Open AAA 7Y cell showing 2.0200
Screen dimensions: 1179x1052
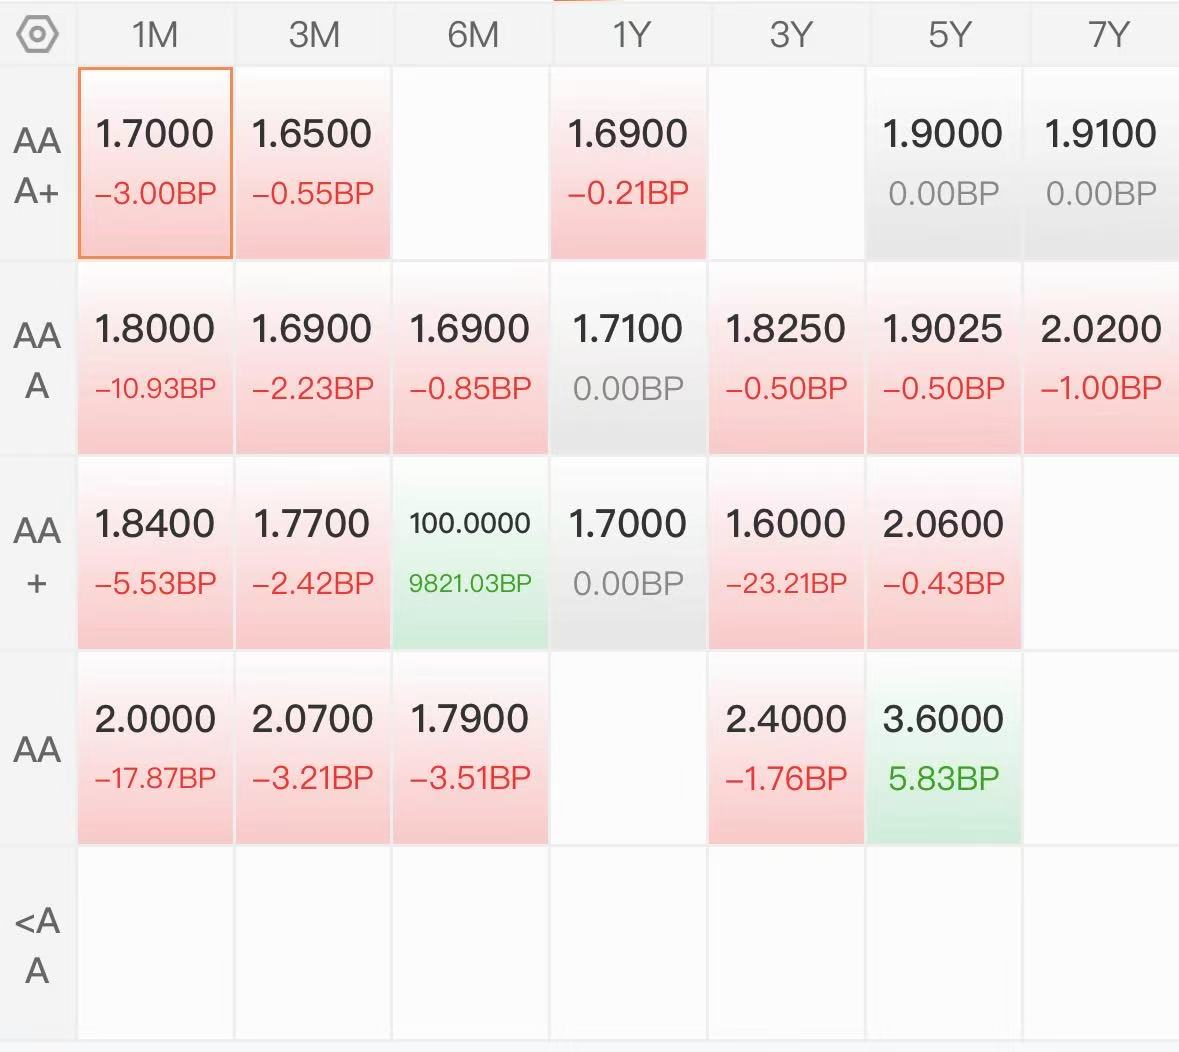click(1102, 359)
